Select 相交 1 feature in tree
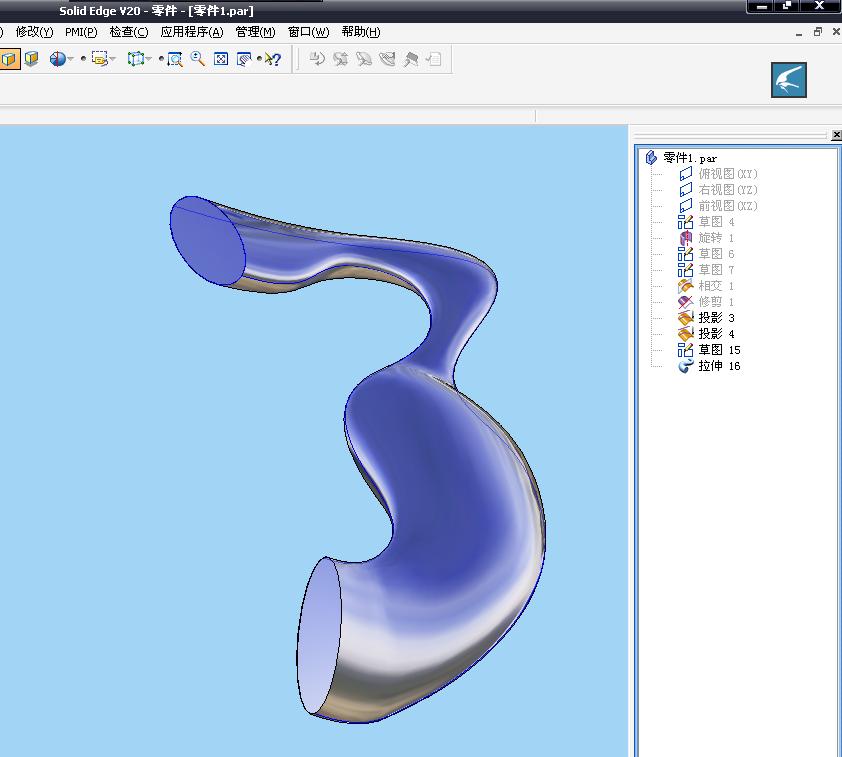The image size is (842, 757). tap(716, 286)
